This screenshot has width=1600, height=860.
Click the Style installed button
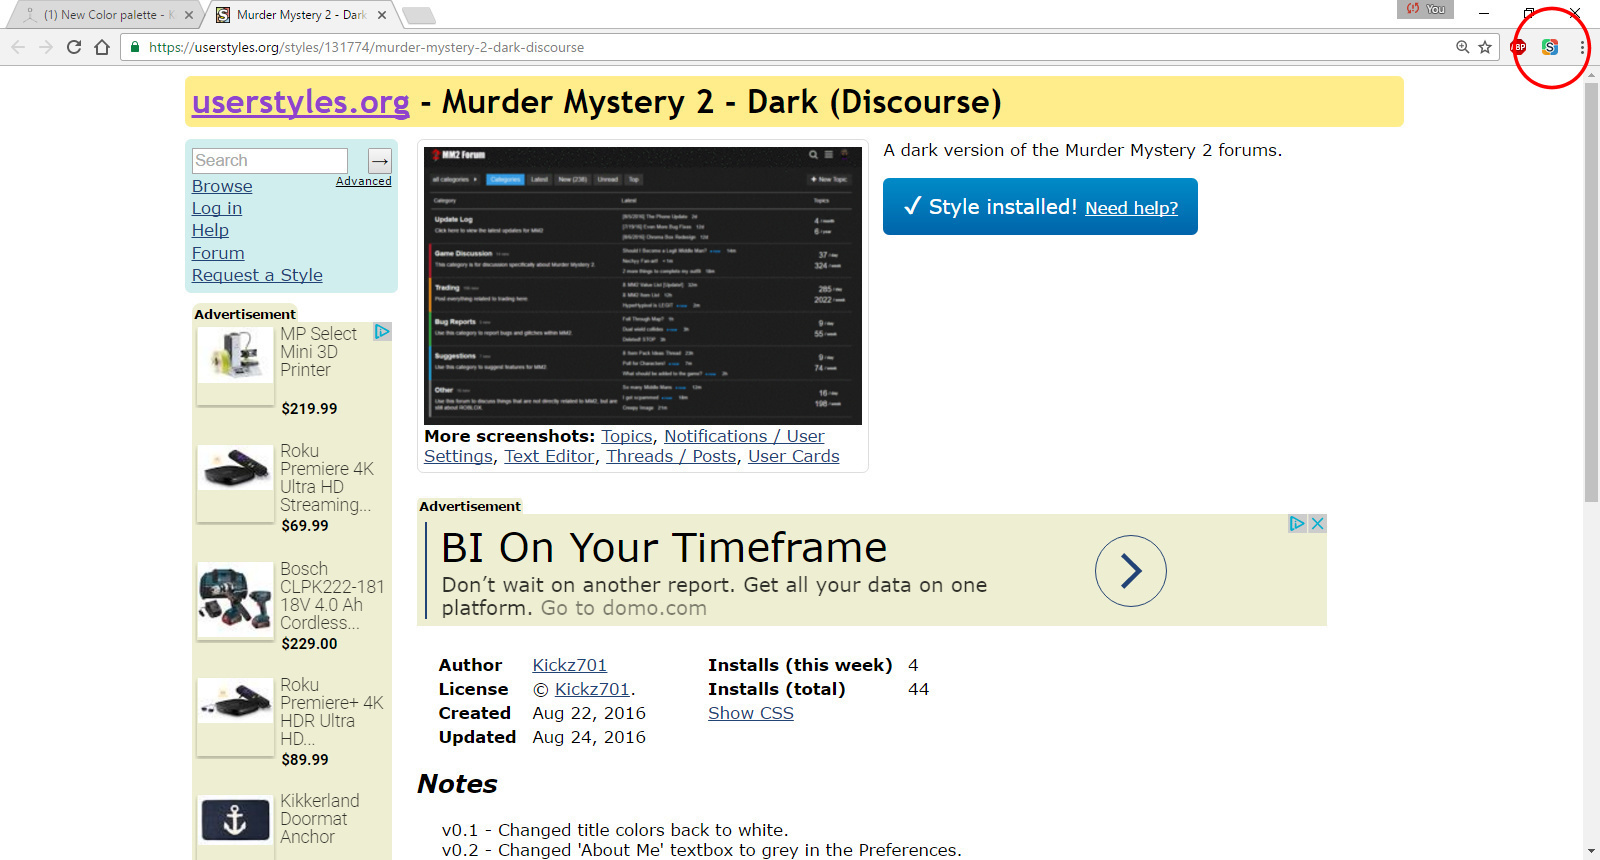click(x=1040, y=207)
